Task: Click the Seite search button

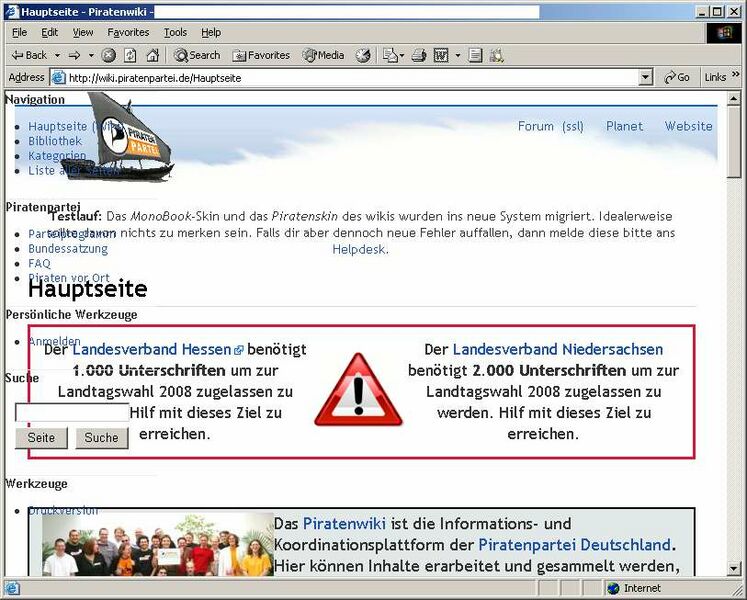Action: coord(41,437)
